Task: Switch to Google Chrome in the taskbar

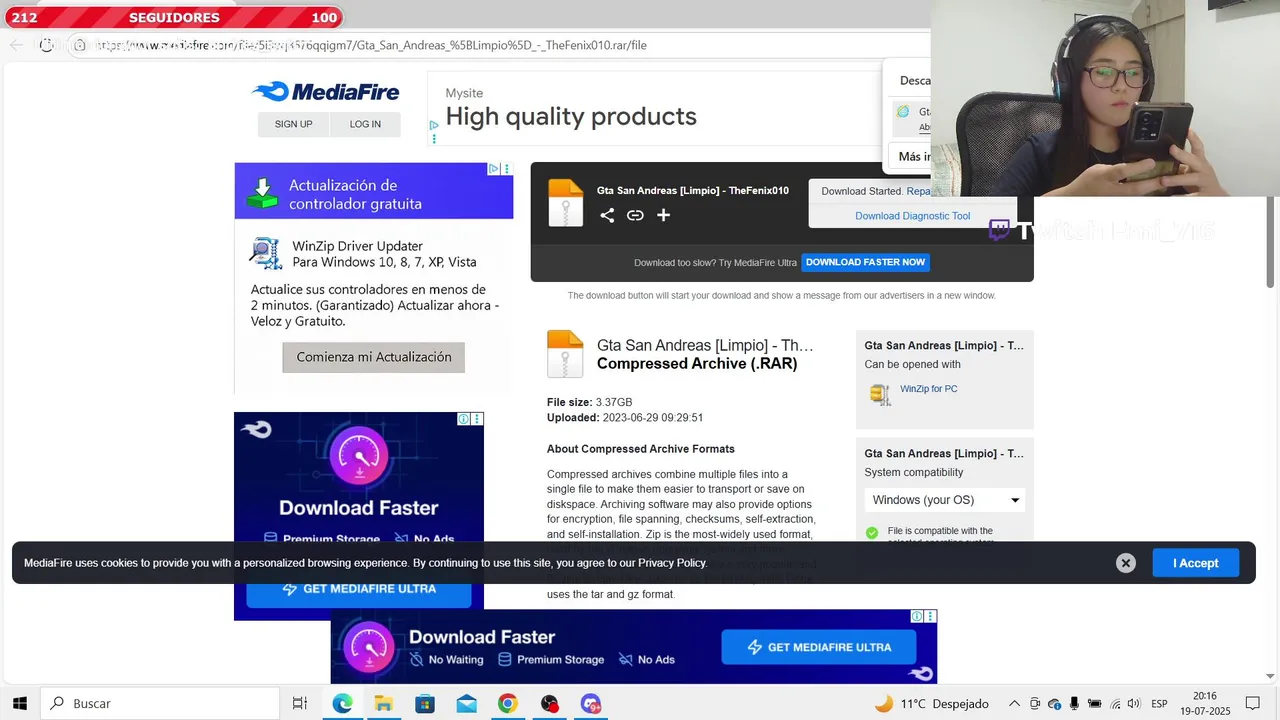Action: point(508,703)
